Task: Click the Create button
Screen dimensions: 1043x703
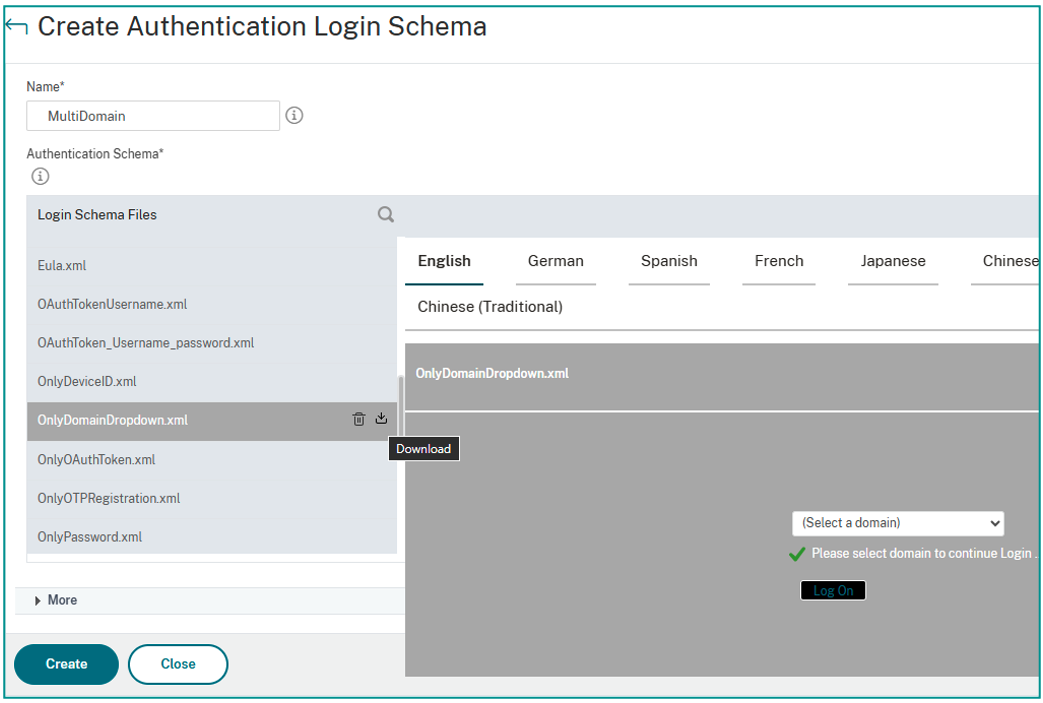Action: coord(65,663)
